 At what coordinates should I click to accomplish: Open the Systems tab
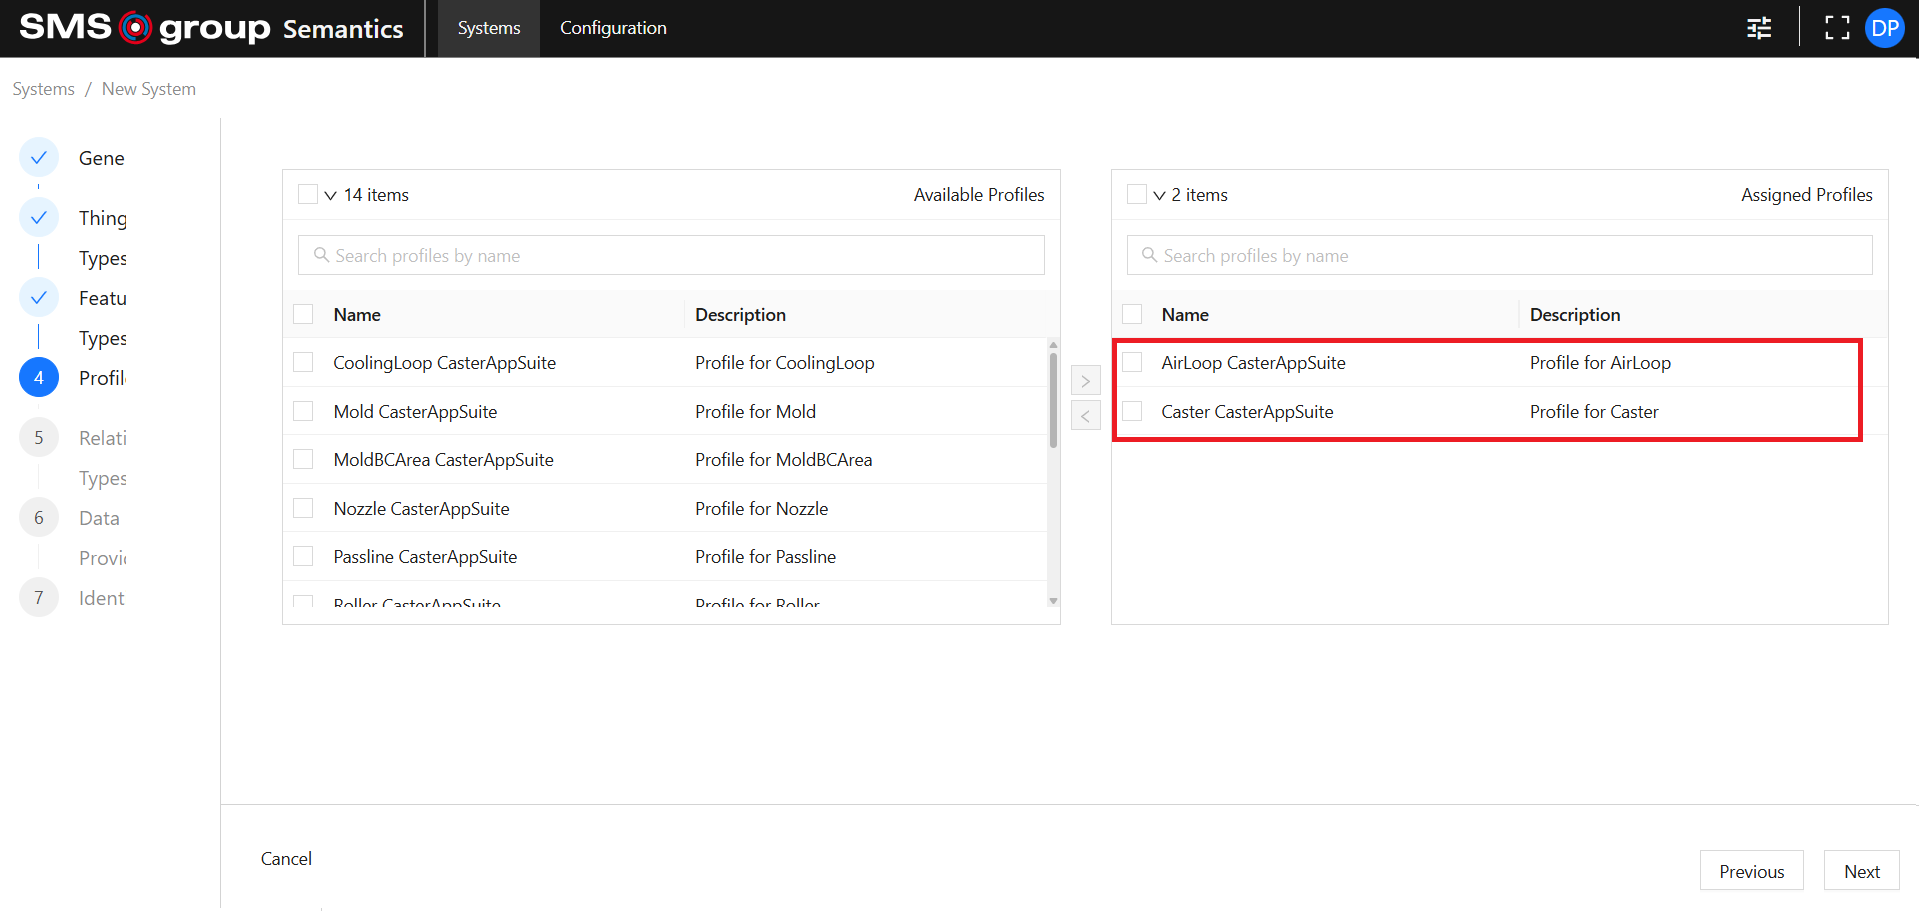[x=489, y=28]
